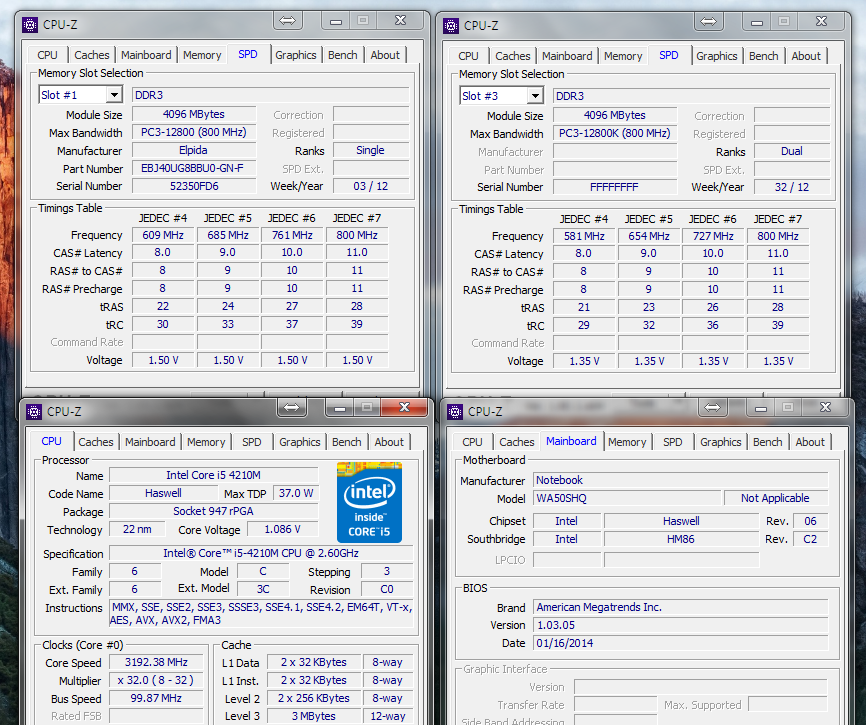866x725 pixels.
Task: Select the Graphics tab in the Slot #1 window
Action: click(x=296, y=55)
